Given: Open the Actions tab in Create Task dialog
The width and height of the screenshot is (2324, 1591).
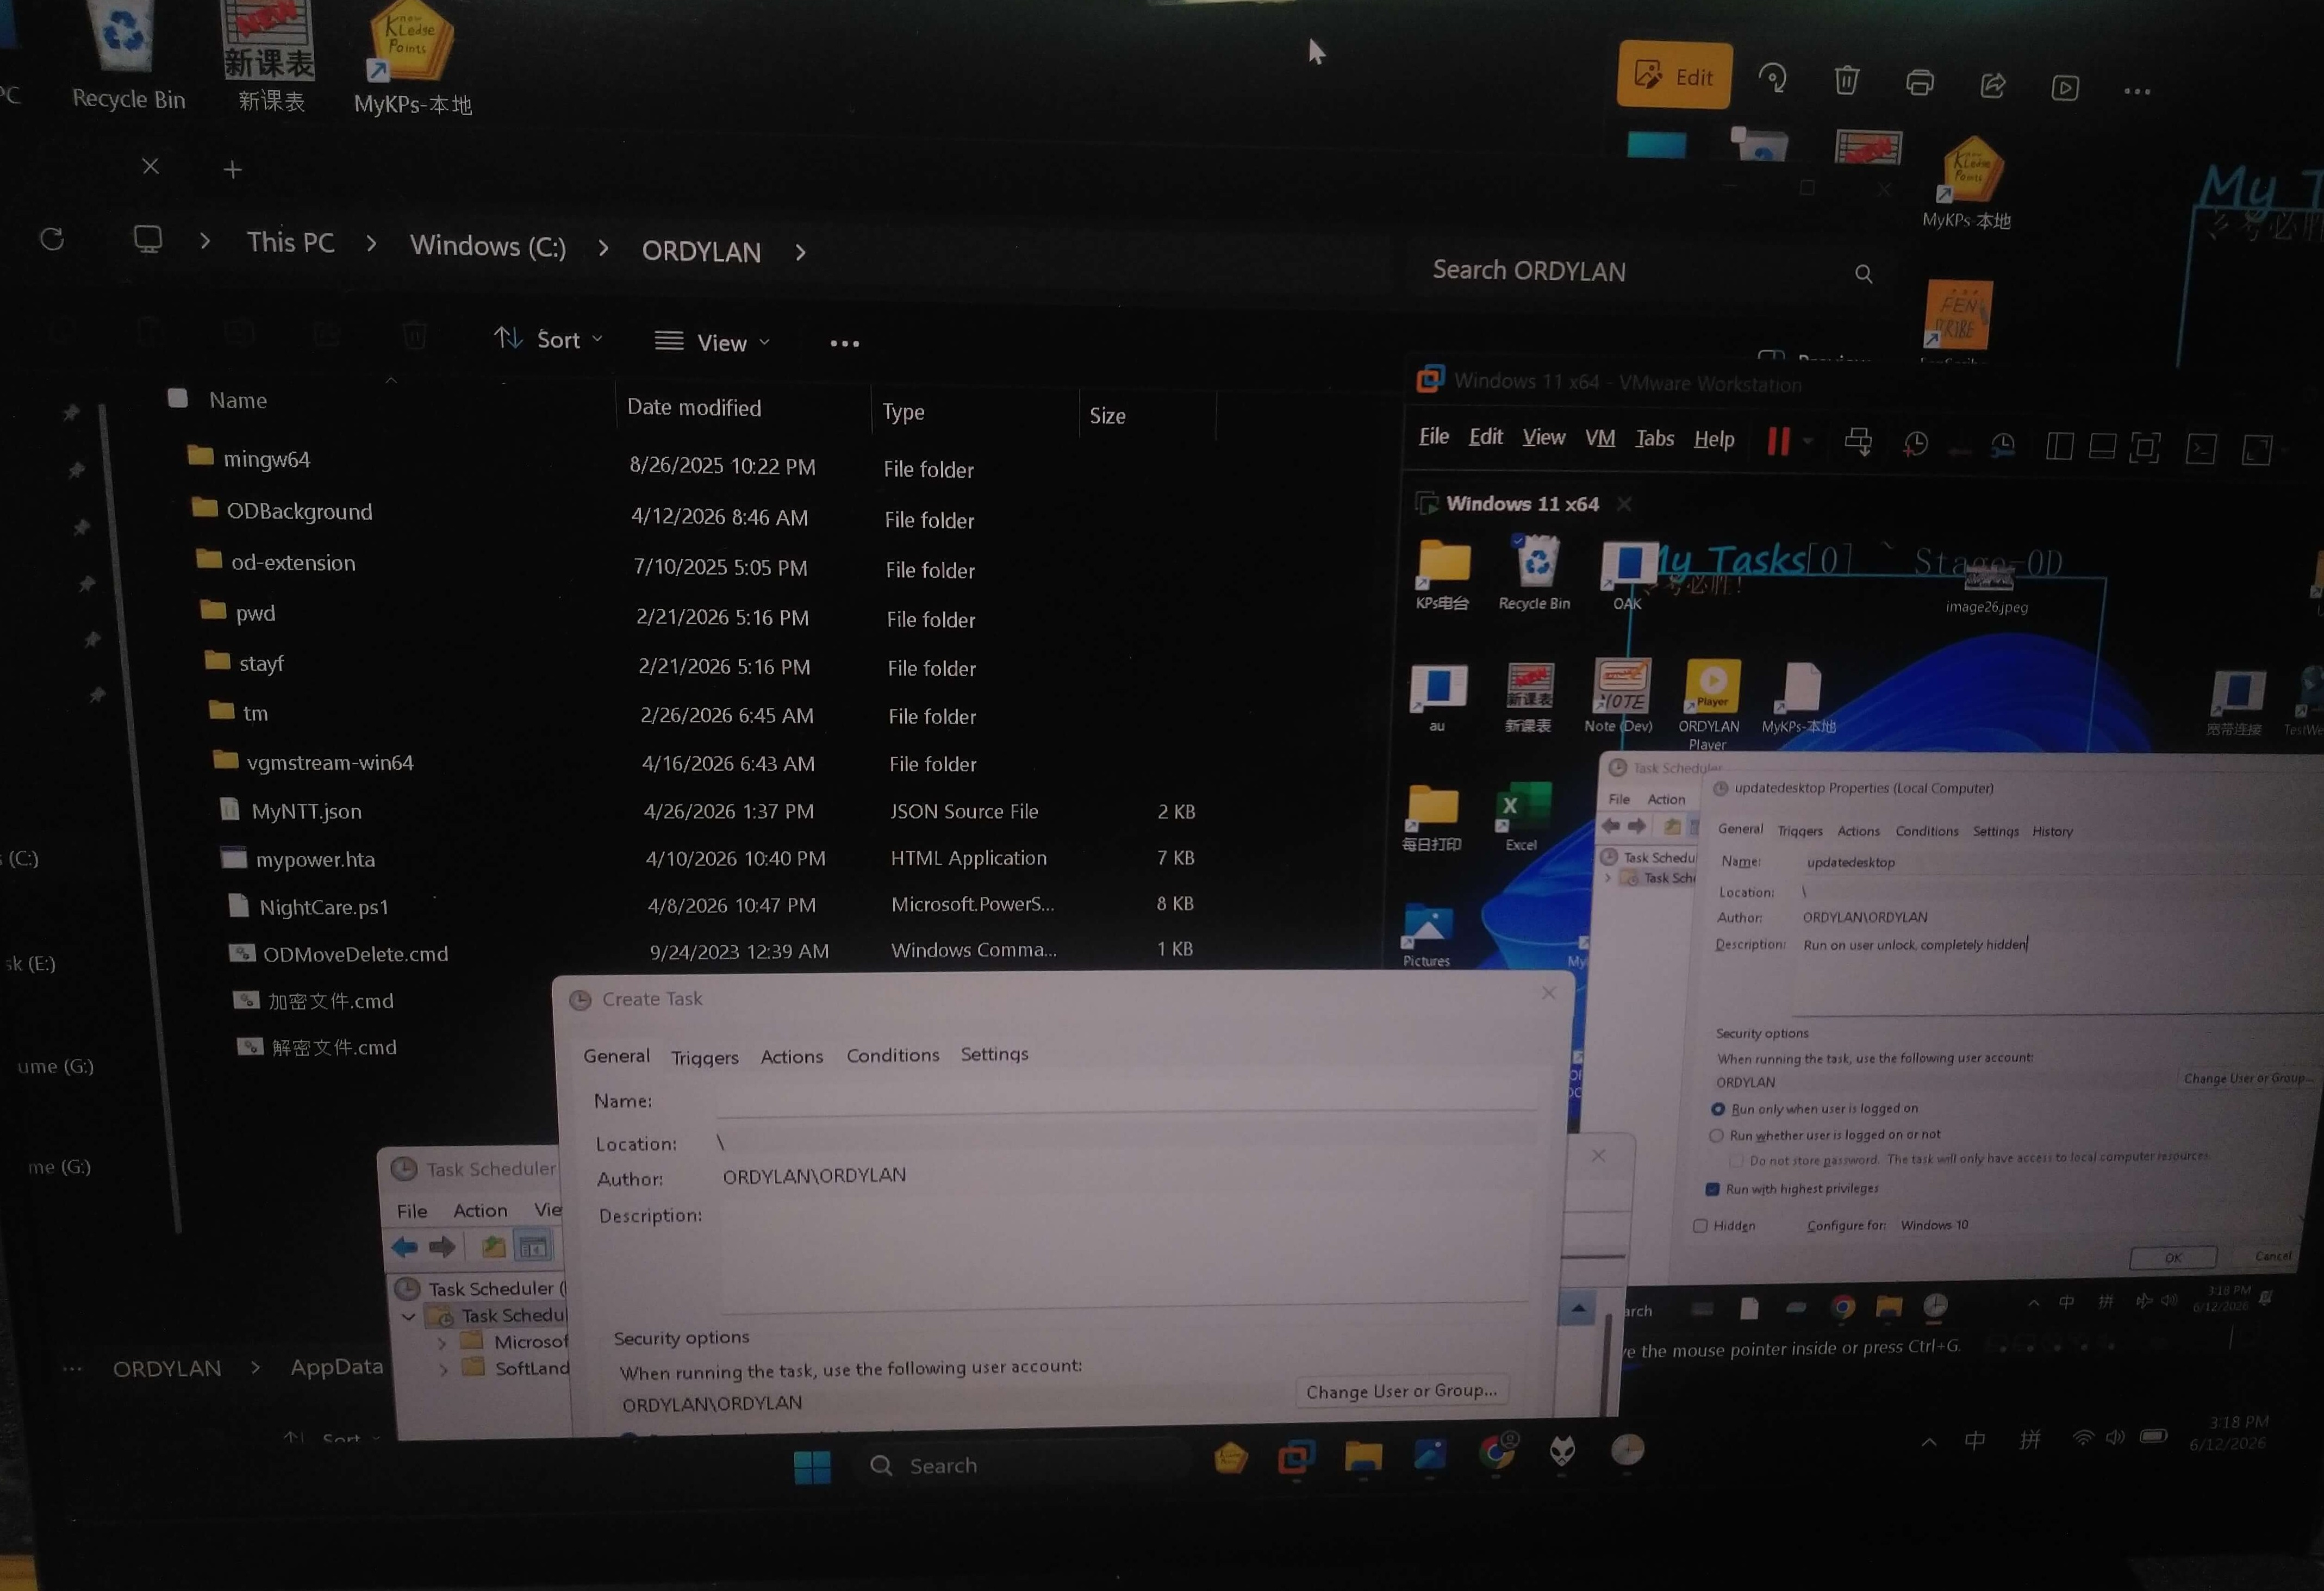Looking at the screenshot, I should (x=792, y=1056).
